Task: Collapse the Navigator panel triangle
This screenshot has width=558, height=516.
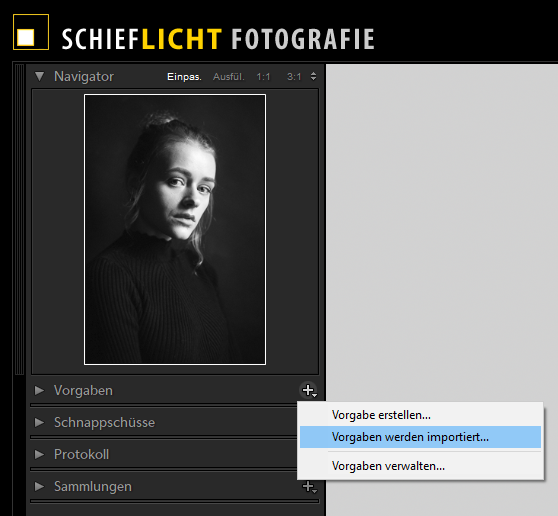Action: coord(39,76)
